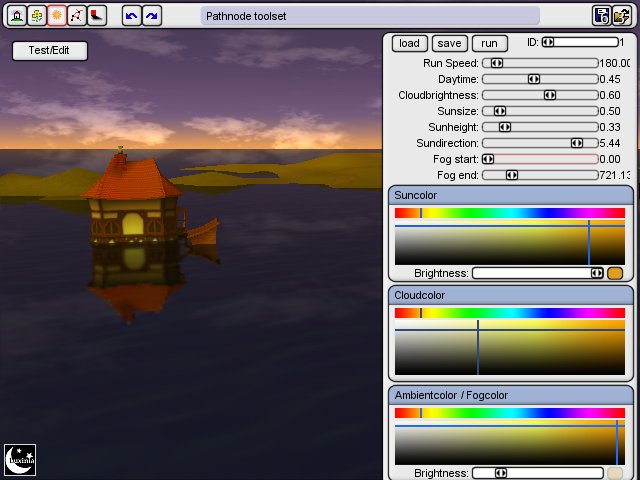Click the moon logo icon in the corner
The image size is (640, 480).
pos(20,459)
